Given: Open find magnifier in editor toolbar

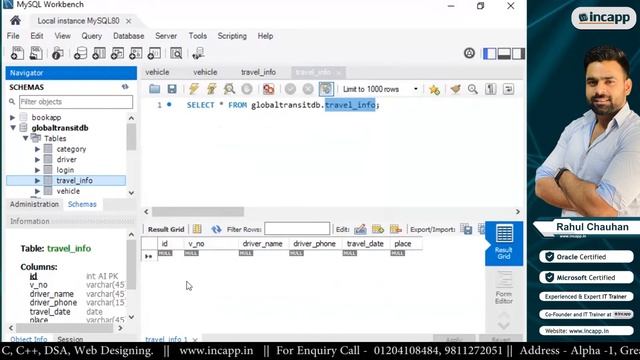Looking at the screenshot, I should pyautogui.click(x=473, y=89).
